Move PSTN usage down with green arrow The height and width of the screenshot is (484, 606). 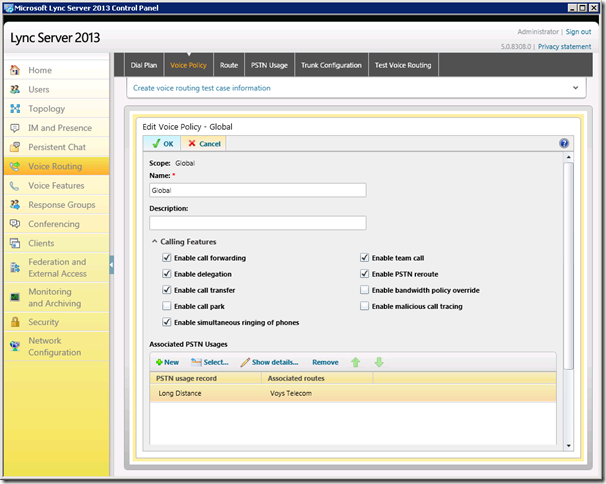click(379, 362)
